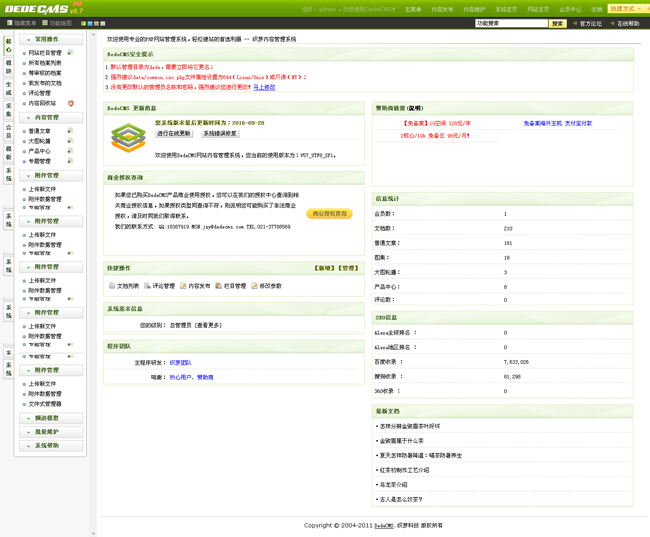
Task: Collapse the 常用操作 menu section
Action: click(50, 39)
